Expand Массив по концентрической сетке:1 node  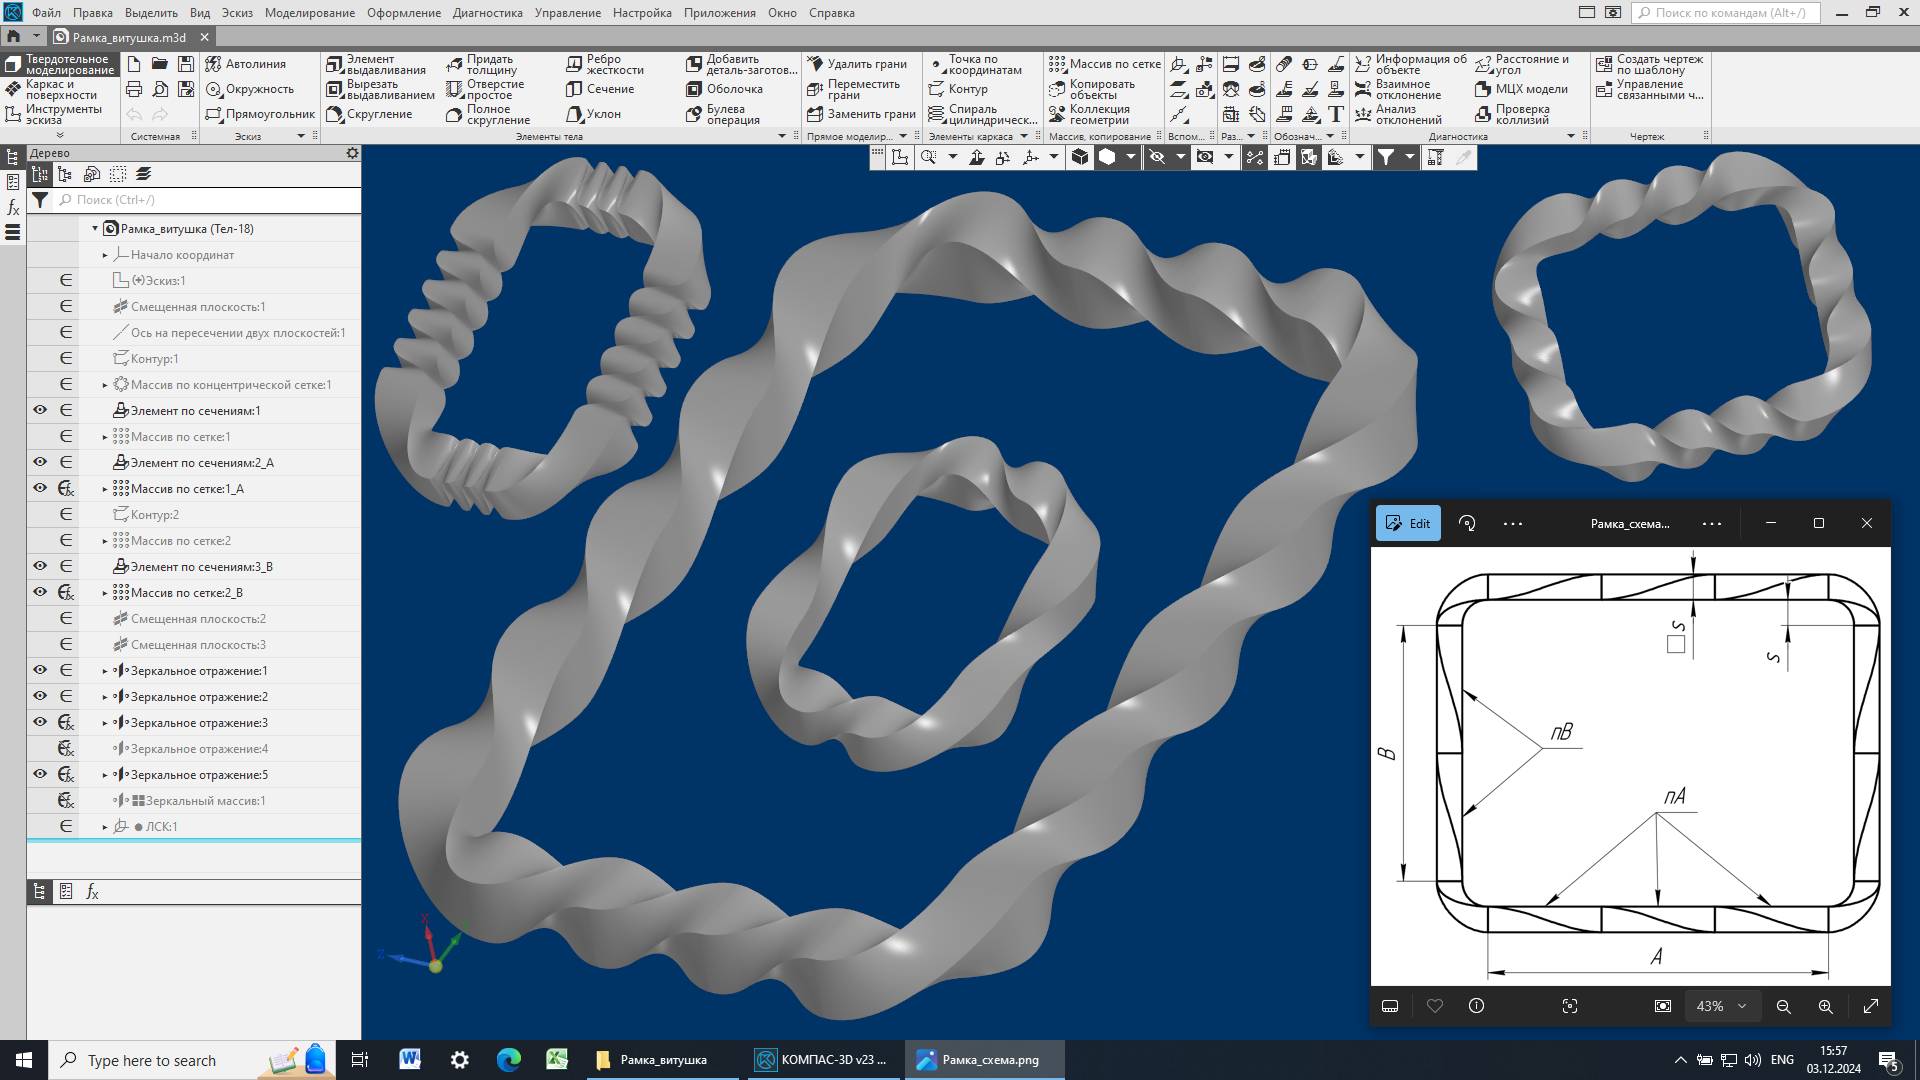coord(105,385)
